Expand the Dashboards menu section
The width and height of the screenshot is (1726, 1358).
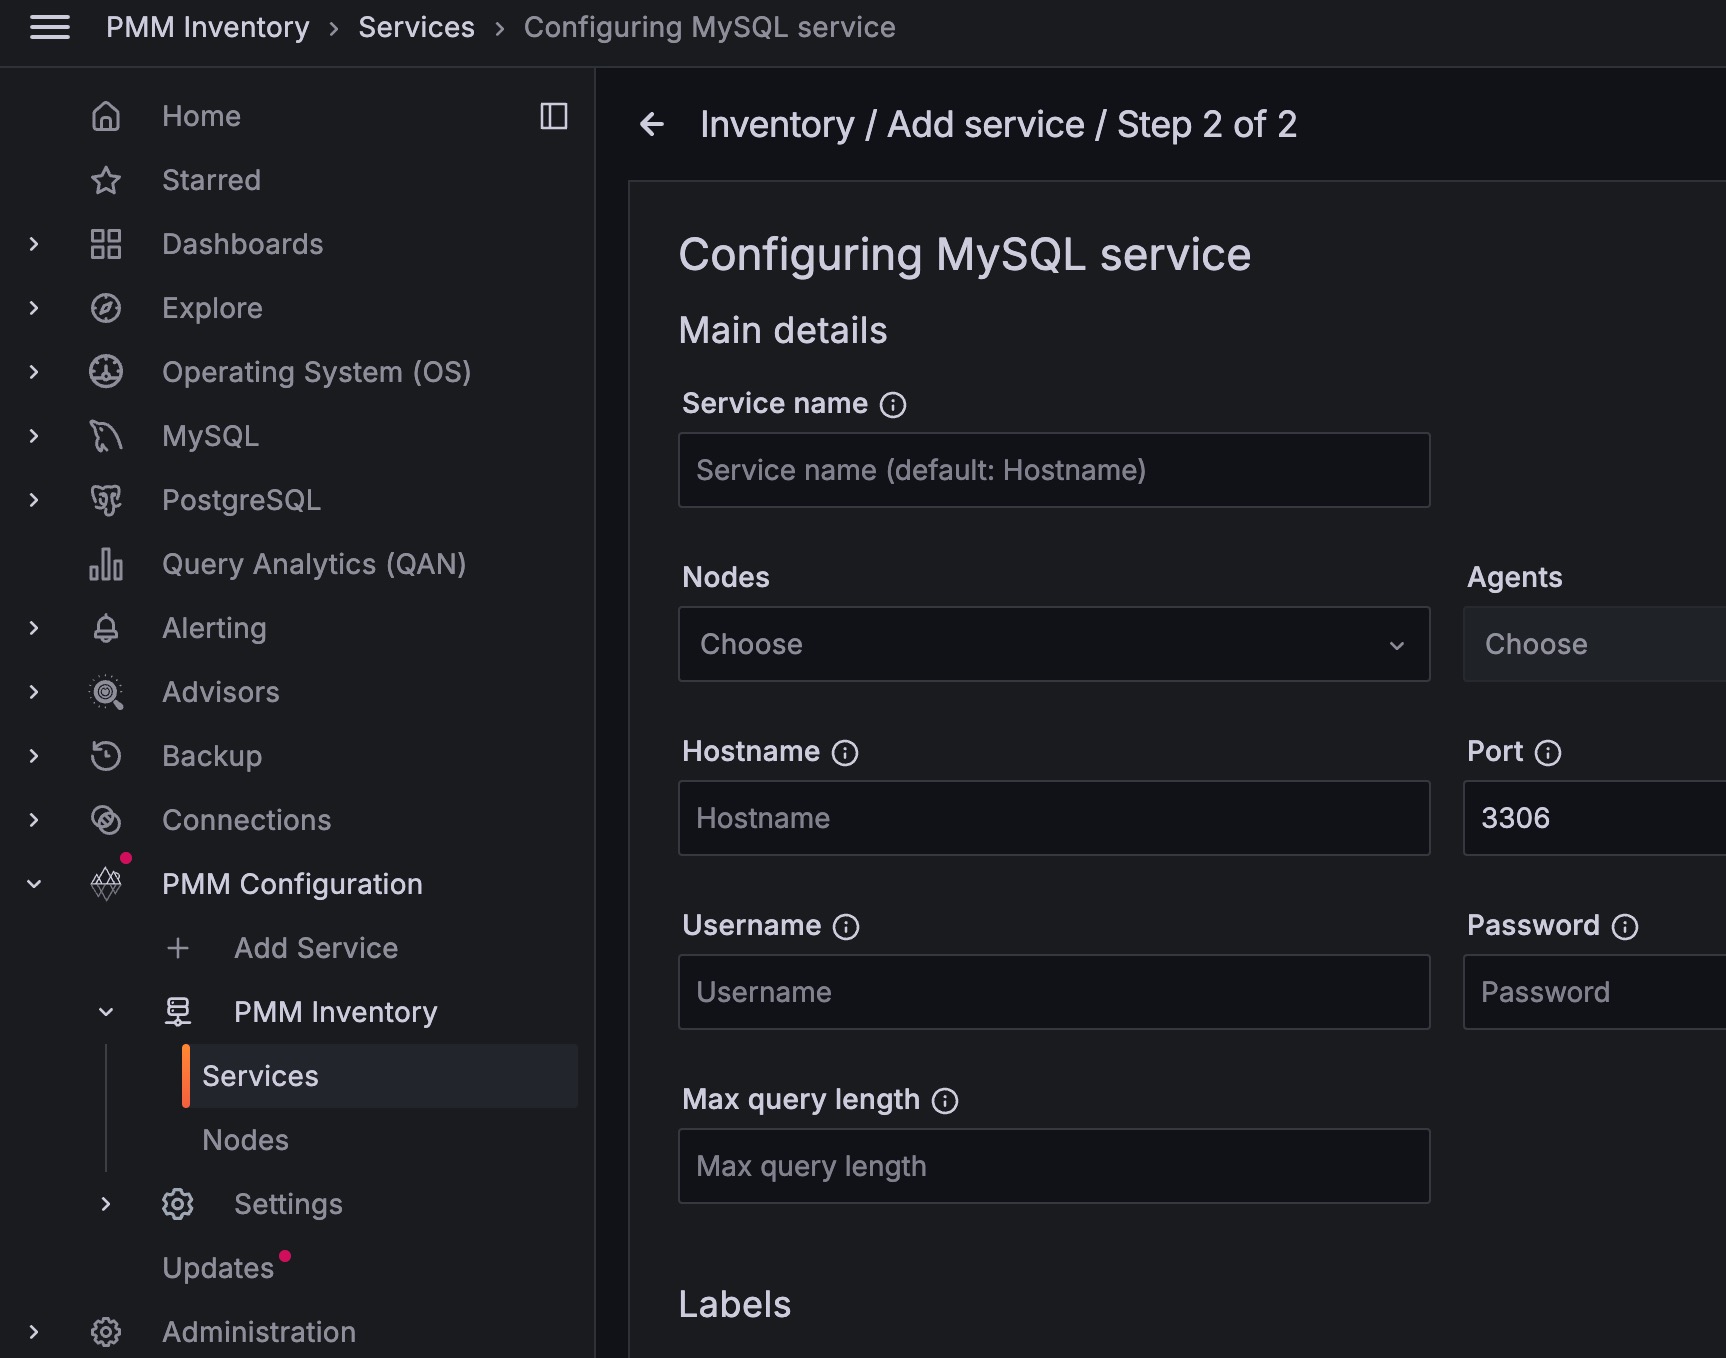pos(34,244)
